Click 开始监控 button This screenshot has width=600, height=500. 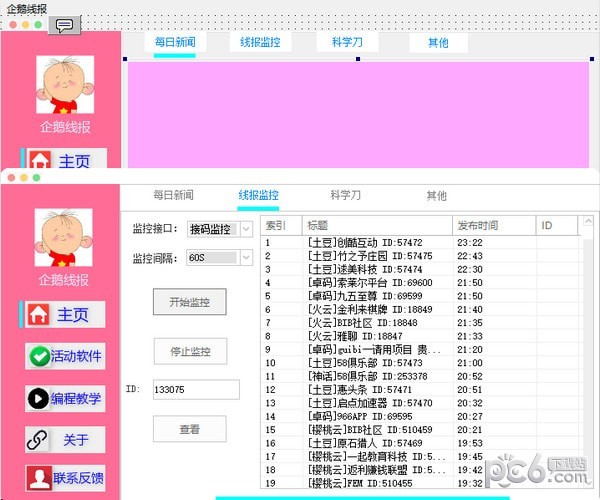pyautogui.click(x=190, y=302)
